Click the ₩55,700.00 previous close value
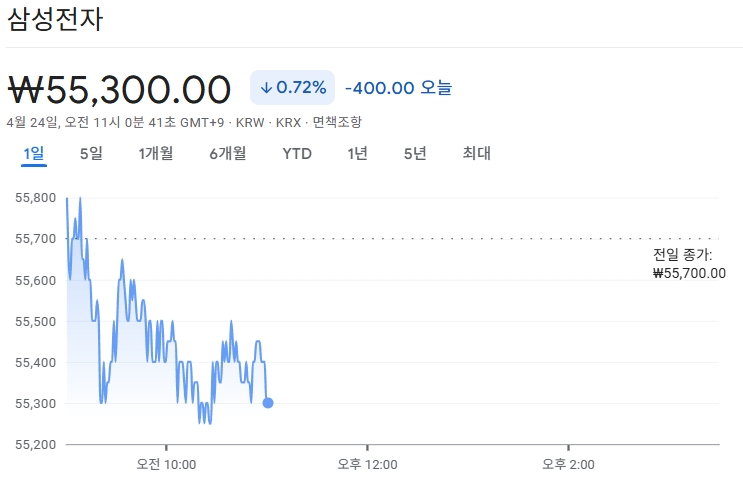 pos(689,273)
